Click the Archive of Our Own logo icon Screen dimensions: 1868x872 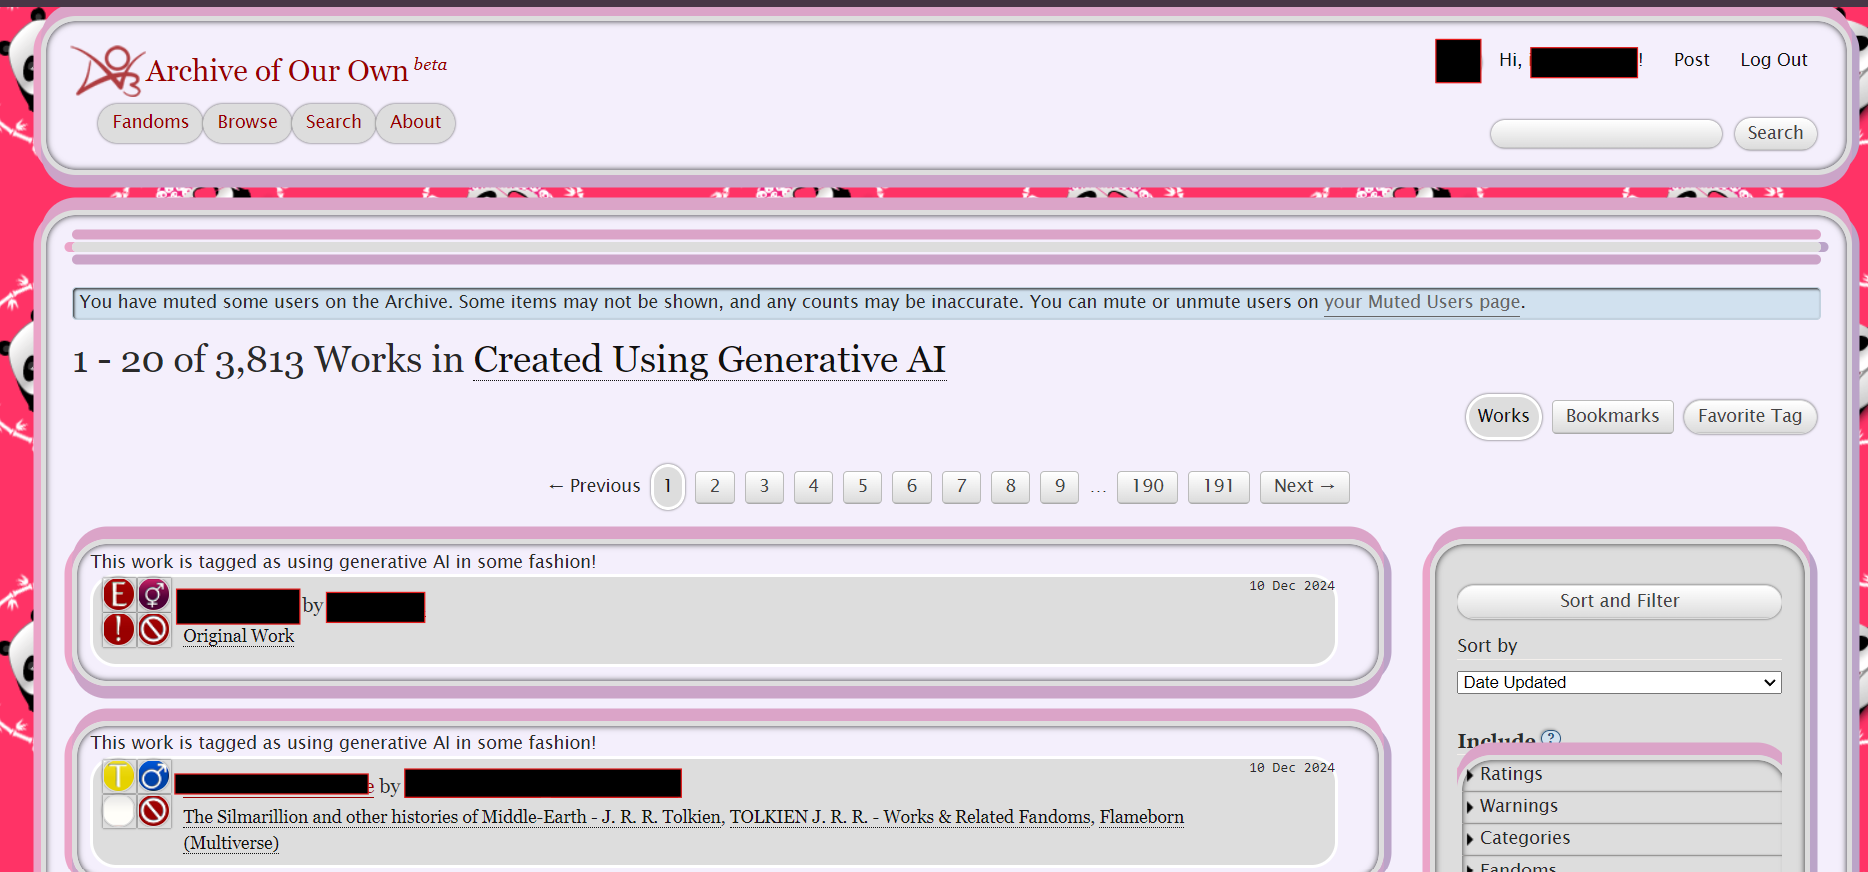107,70
